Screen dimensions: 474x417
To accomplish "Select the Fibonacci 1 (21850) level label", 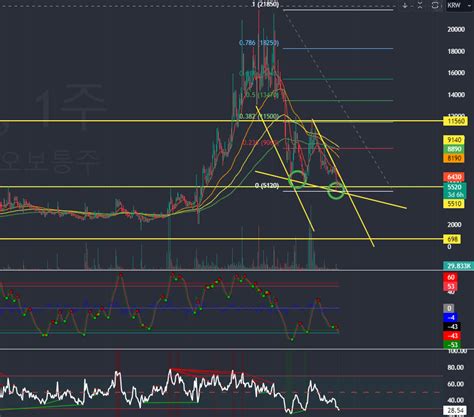I will coord(265,4).
